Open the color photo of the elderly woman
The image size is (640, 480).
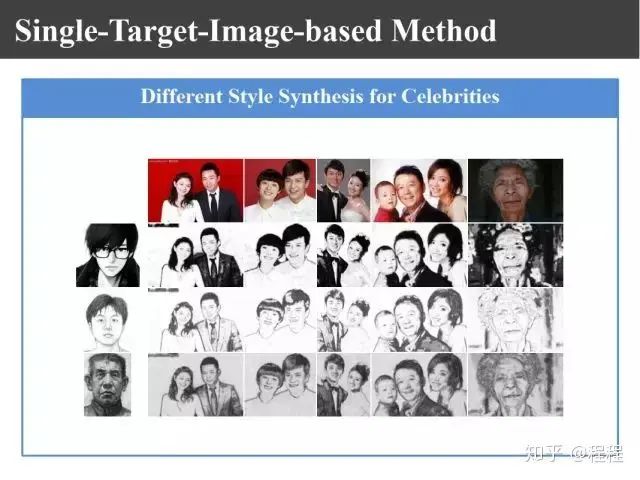[x=516, y=191]
